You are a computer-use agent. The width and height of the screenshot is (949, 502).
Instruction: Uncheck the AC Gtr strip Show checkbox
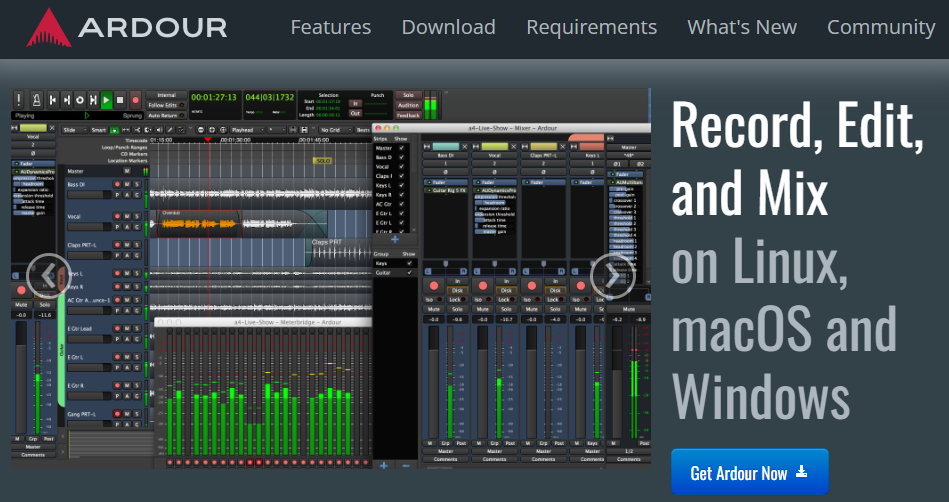point(401,204)
